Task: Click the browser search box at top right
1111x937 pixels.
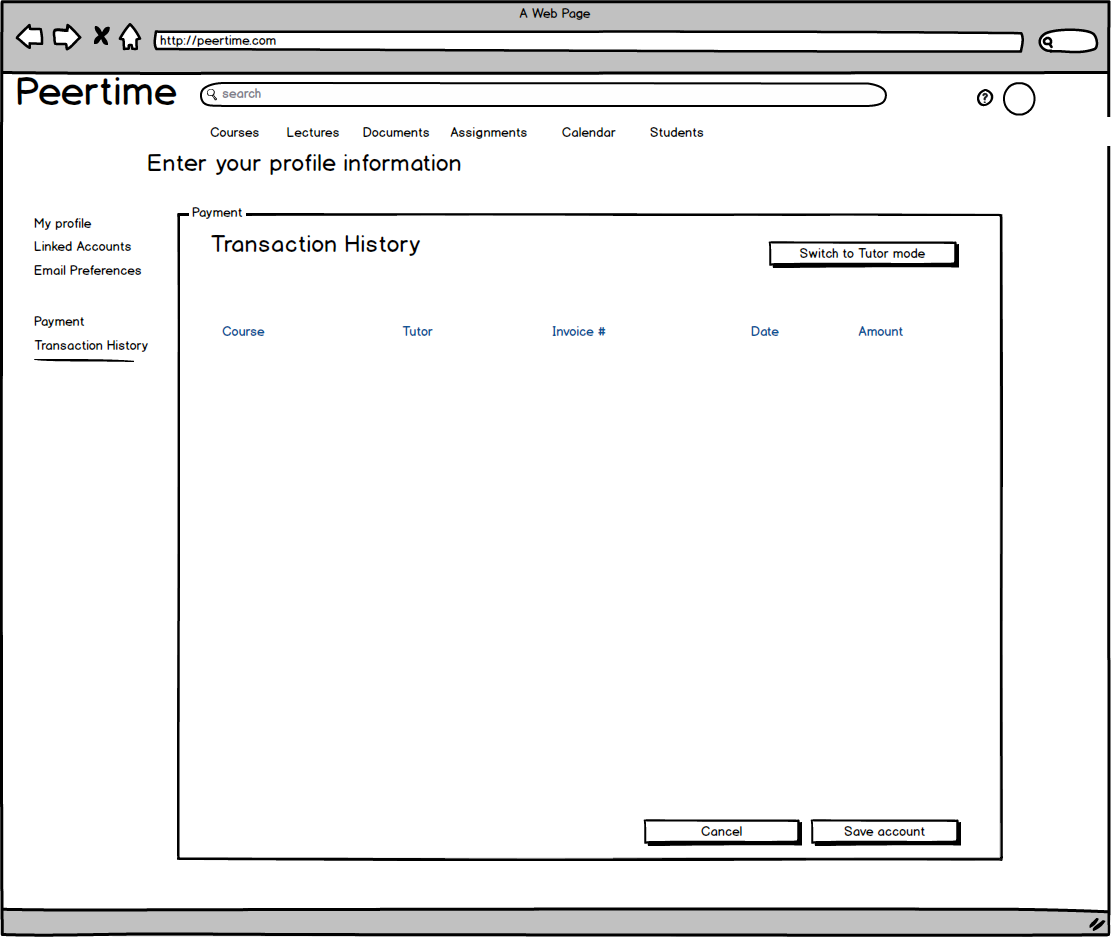Action: pos(1068,42)
